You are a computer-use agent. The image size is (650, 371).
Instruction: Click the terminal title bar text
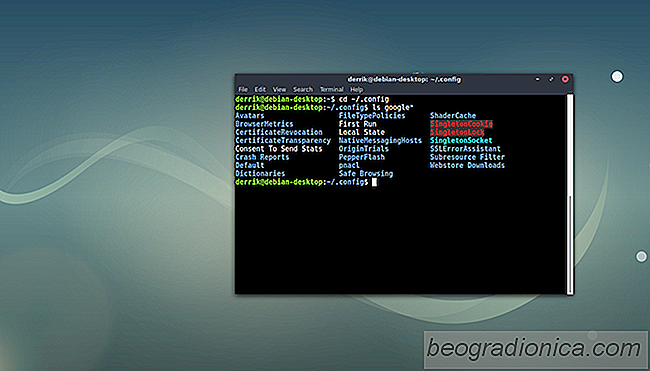(404, 79)
